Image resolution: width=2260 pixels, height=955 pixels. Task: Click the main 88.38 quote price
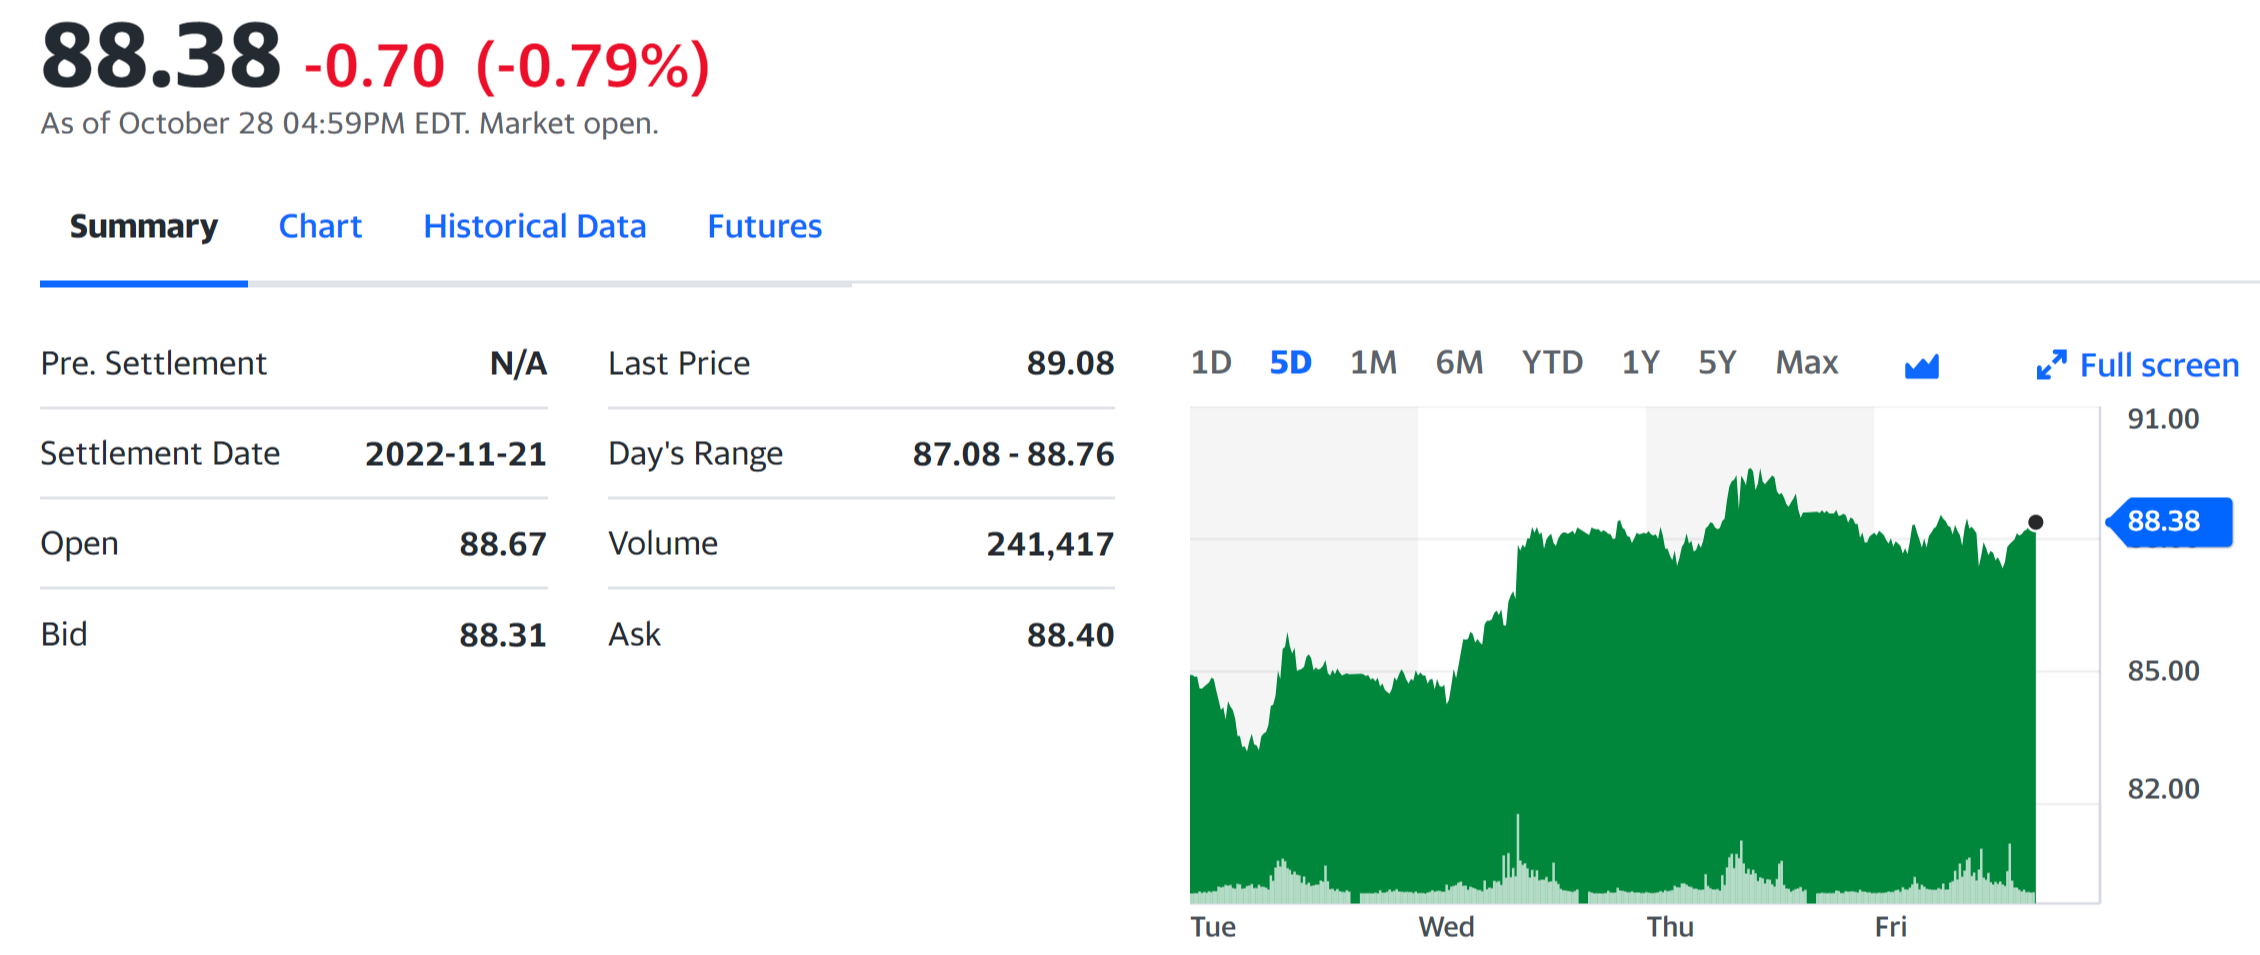tap(161, 57)
